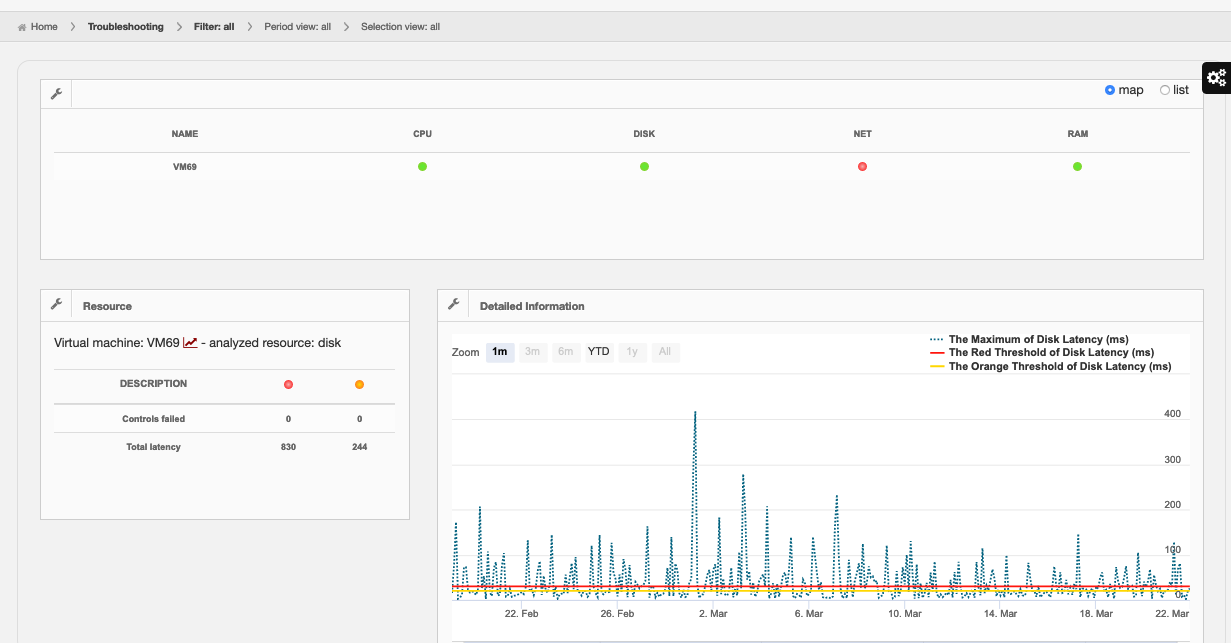Click VM69's green RAM status dot
1231x643 pixels.
click(x=1077, y=166)
